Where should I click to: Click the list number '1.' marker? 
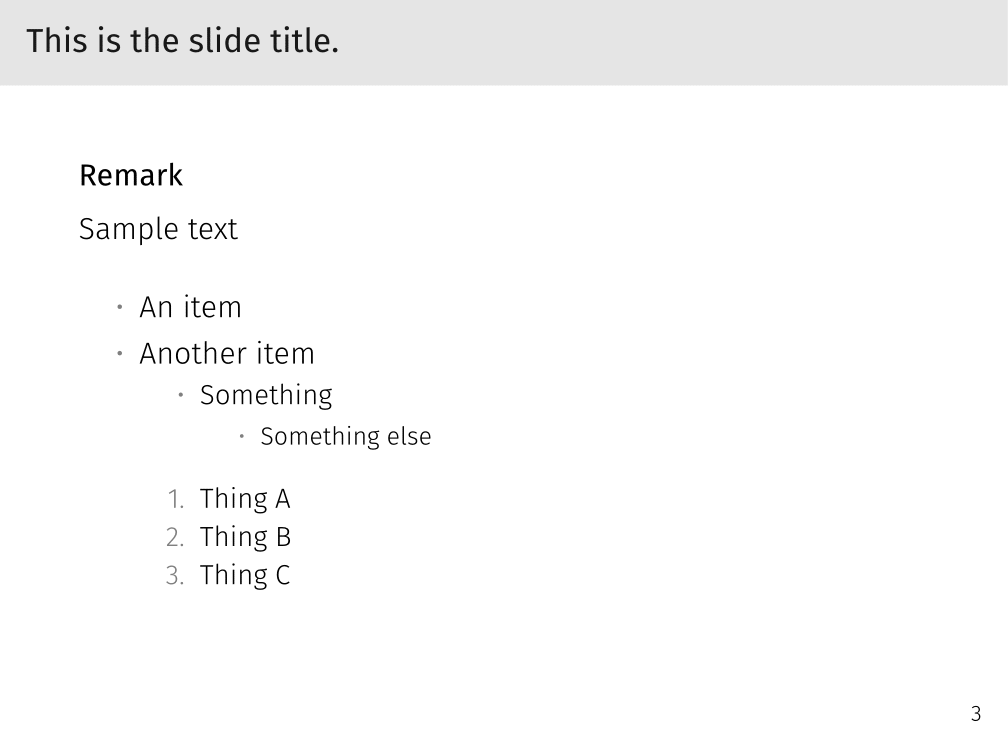[x=176, y=499]
